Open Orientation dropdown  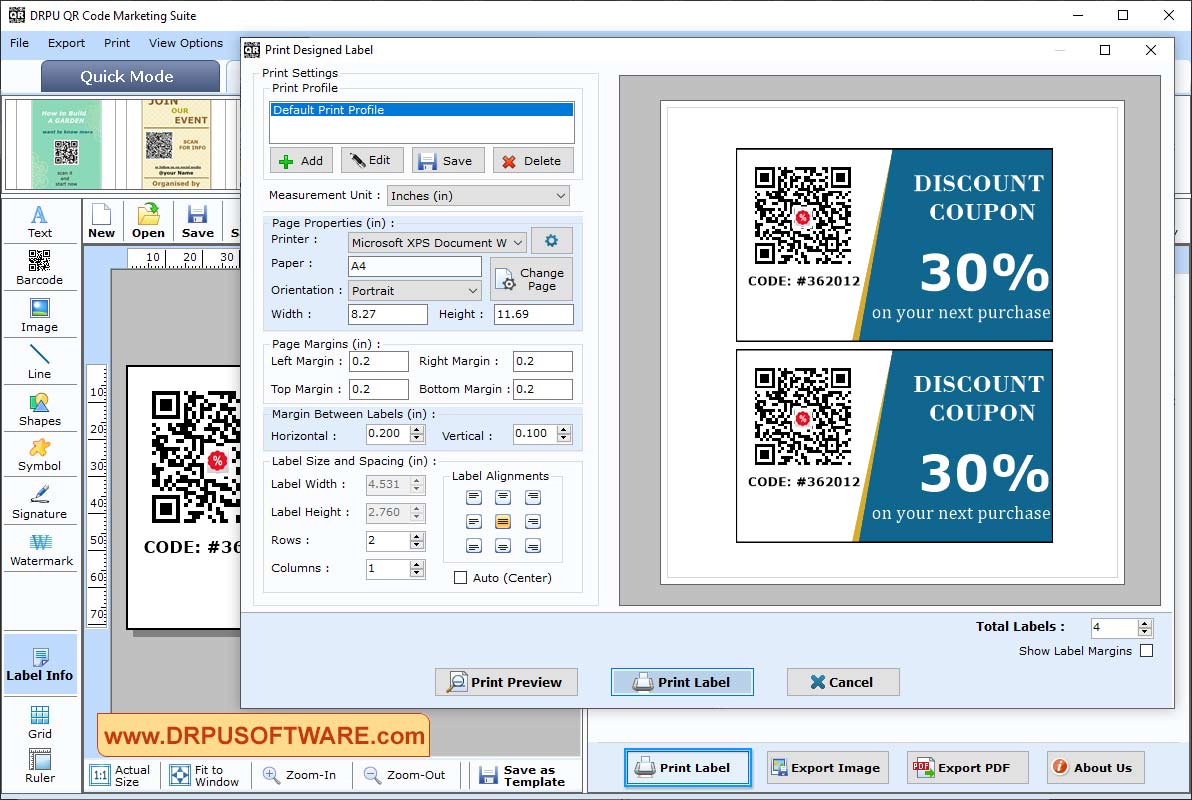click(414, 290)
